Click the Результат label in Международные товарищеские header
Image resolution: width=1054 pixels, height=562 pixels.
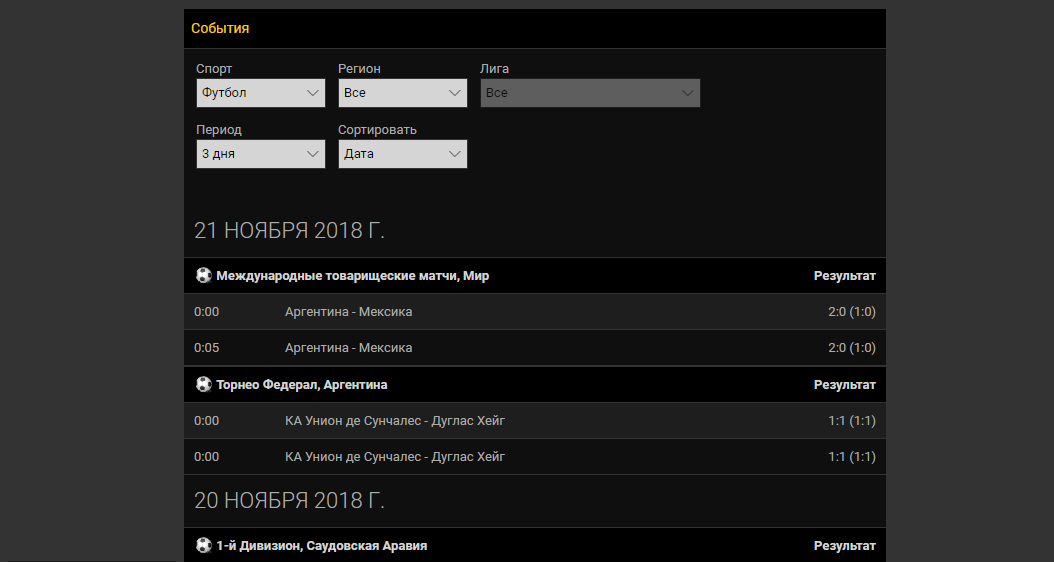click(x=845, y=276)
